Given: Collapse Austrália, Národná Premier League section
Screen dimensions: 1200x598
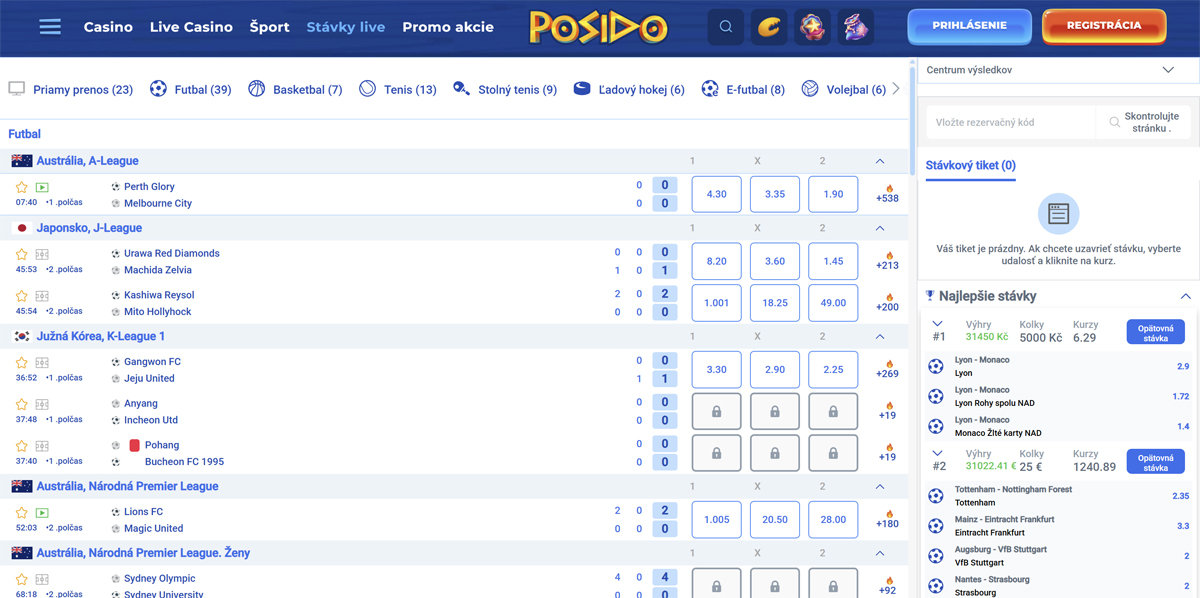Looking at the screenshot, I should click(x=880, y=487).
